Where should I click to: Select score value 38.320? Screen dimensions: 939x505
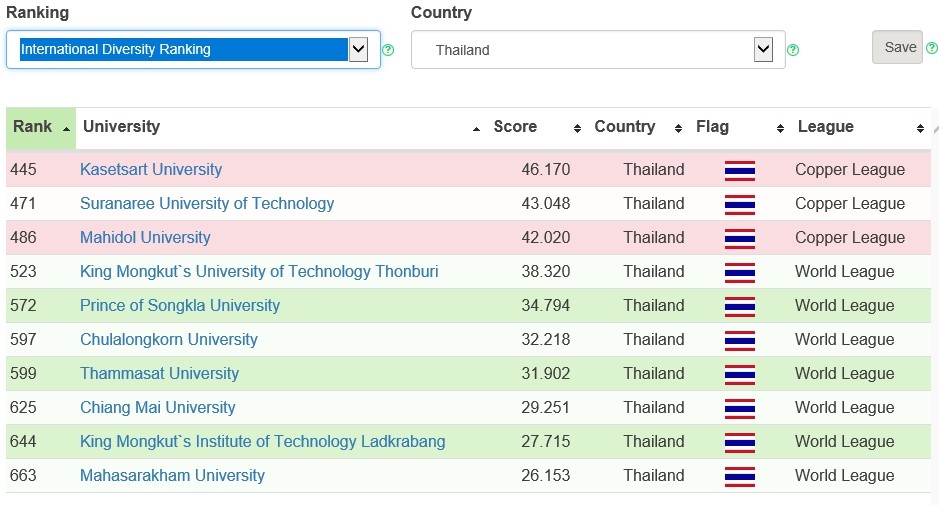point(546,272)
